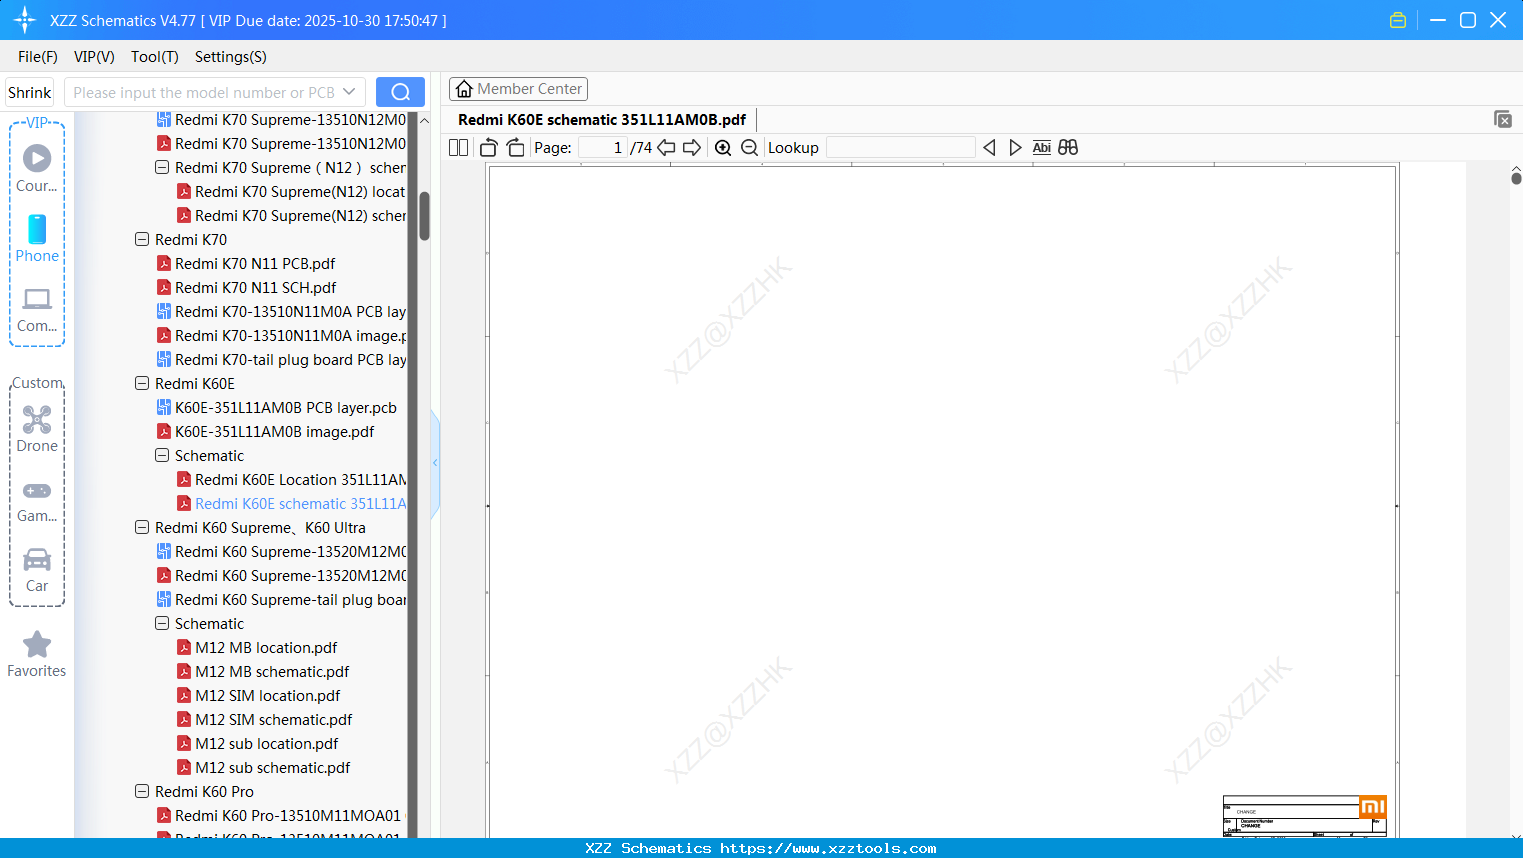Click the binoculars search icon
The height and width of the screenshot is (858, 1523).
tap(1068, 148)
